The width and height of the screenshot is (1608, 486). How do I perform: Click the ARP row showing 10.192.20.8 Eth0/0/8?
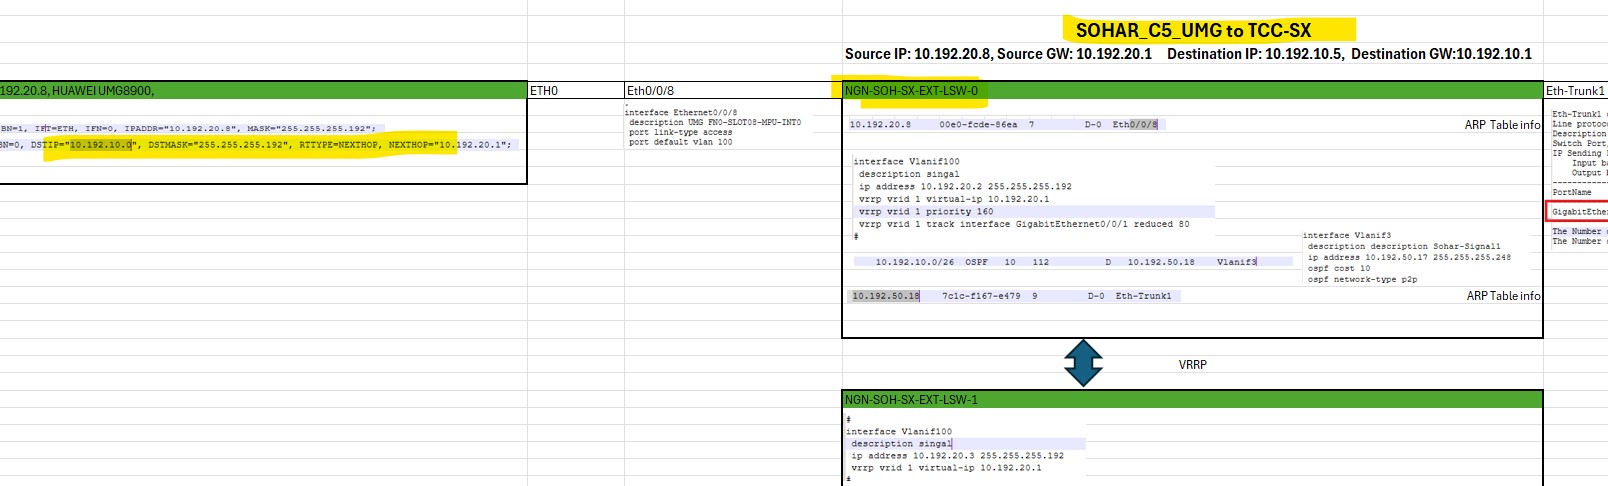(x=1004, y=125)
